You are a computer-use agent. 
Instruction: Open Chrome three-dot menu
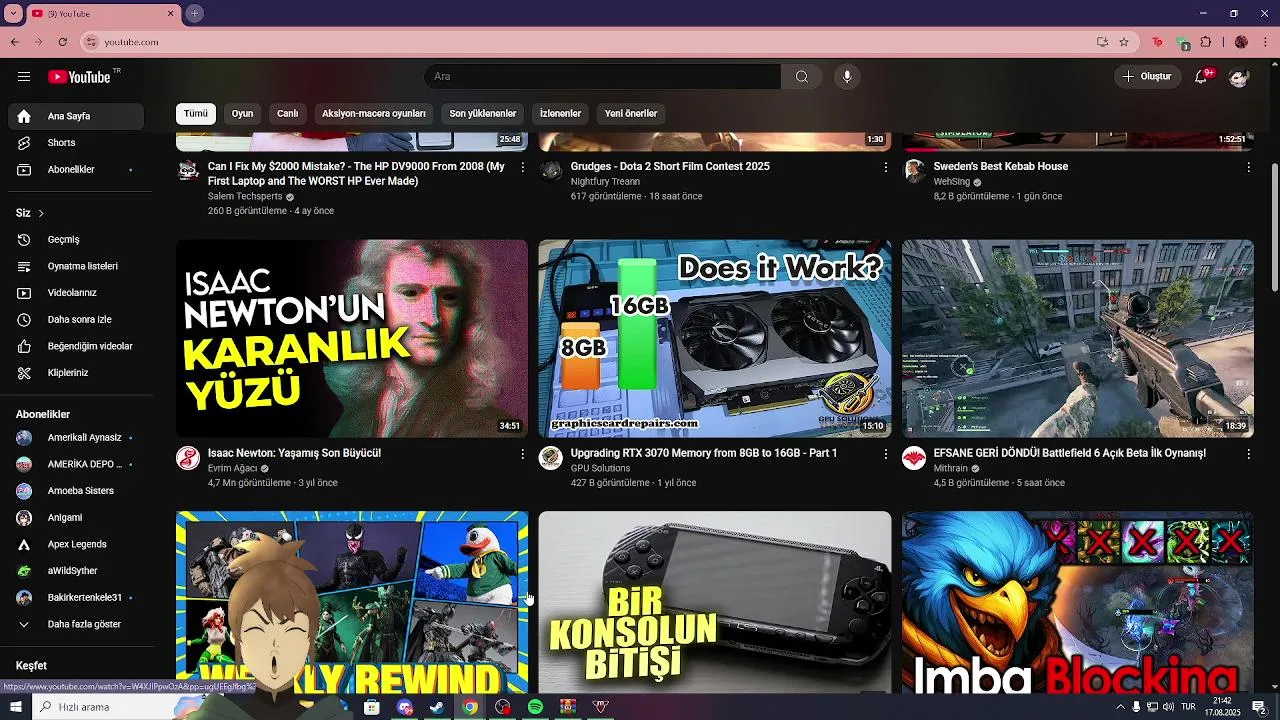(x=1266, y=42)
